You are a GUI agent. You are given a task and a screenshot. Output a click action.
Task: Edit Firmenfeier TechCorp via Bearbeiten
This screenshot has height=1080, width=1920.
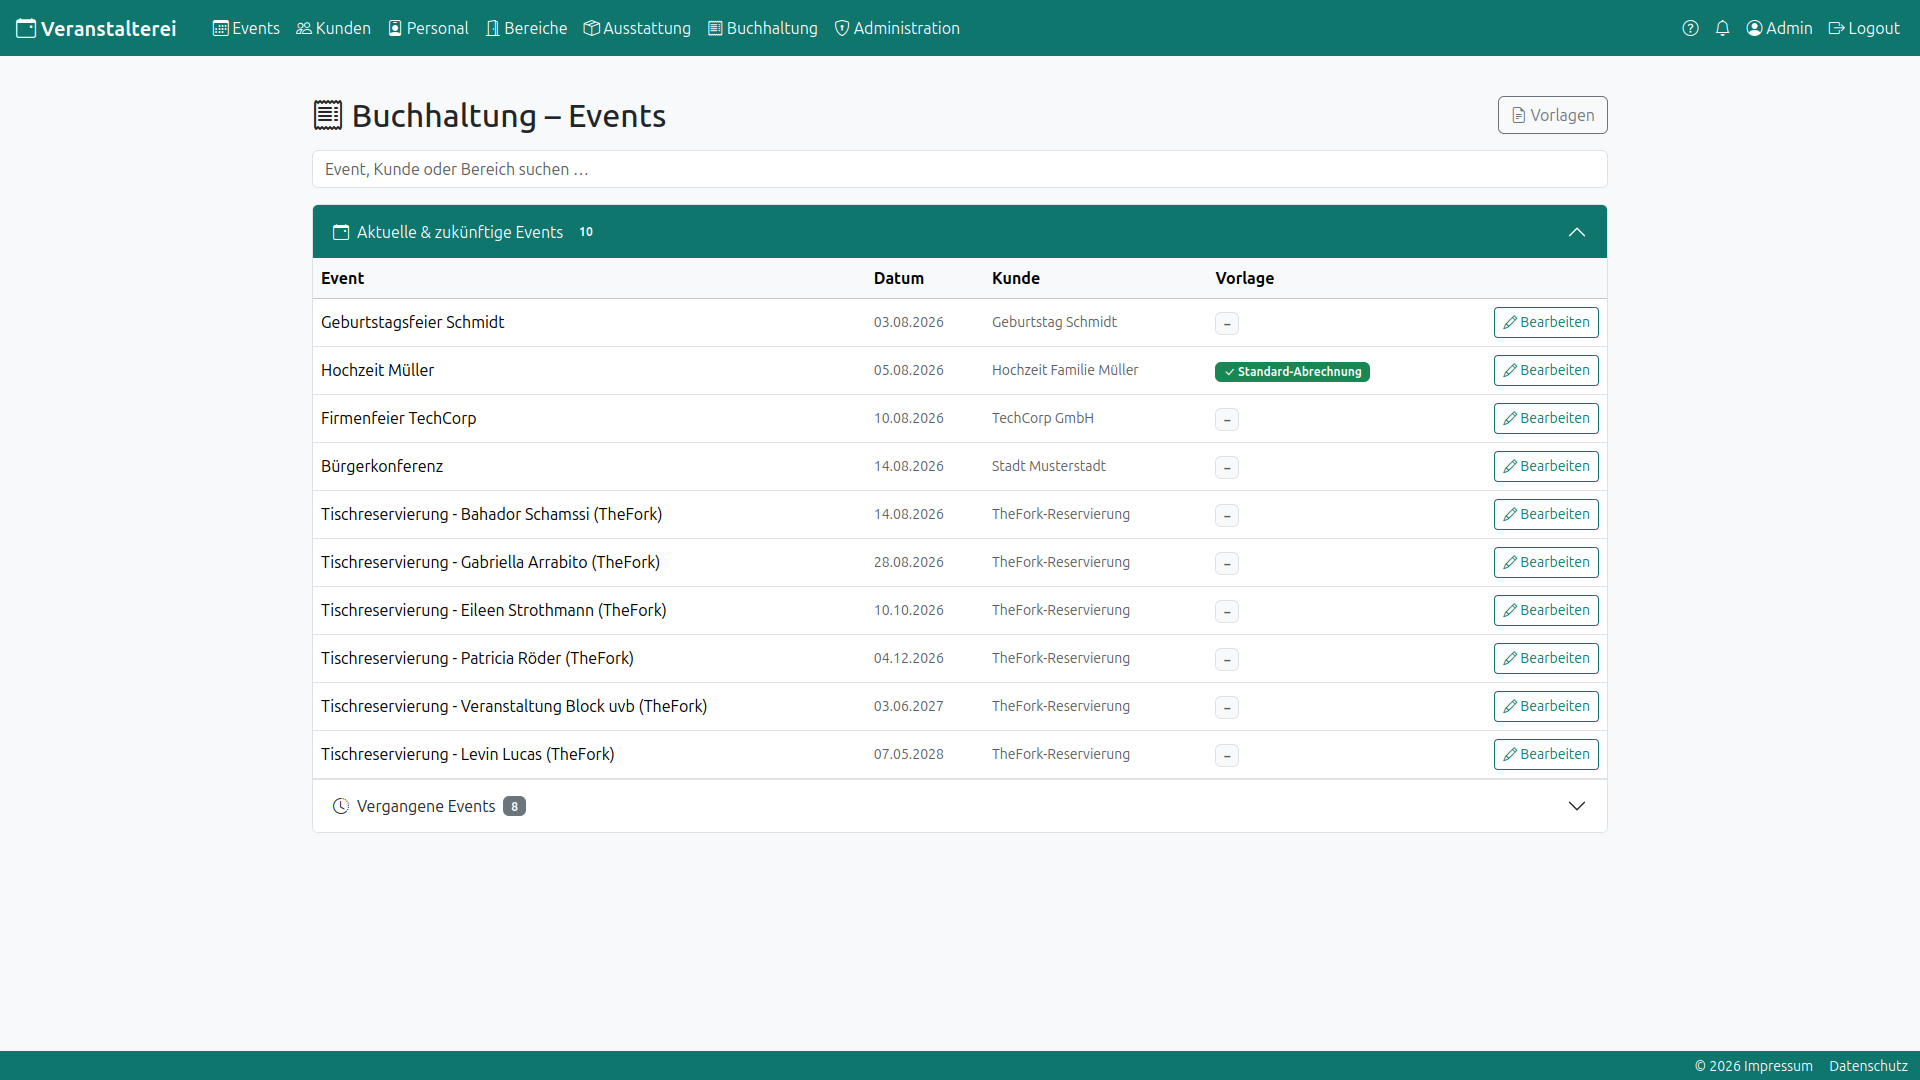pyautogui.click(x=1546, y=418)
